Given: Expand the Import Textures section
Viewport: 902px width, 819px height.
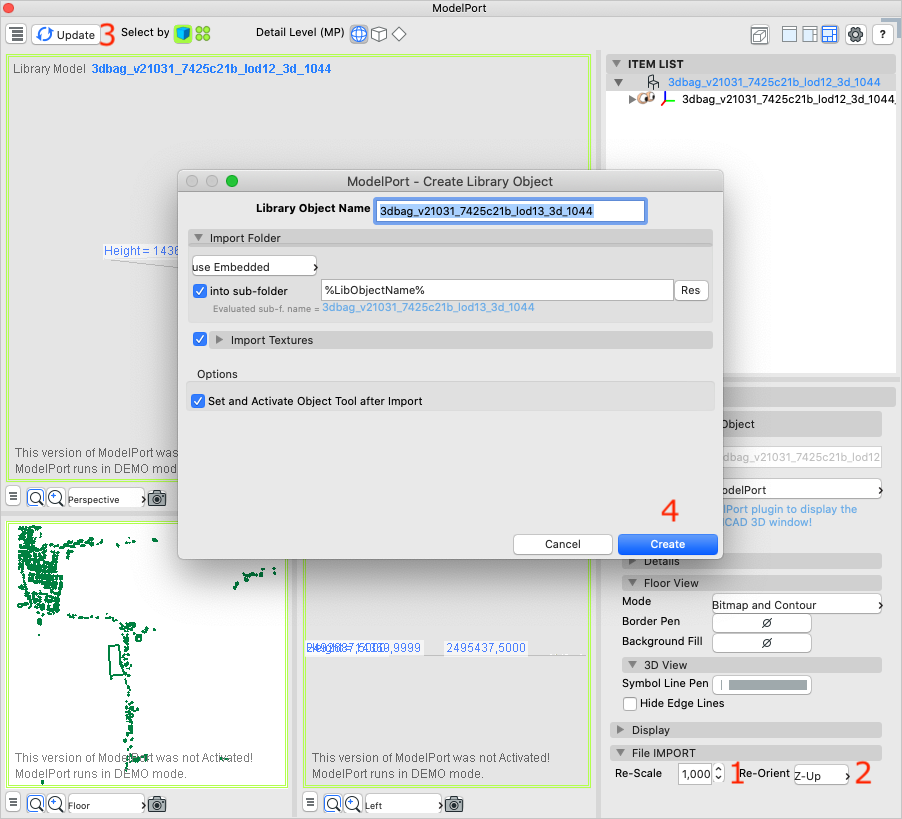Looking at the screenshot, I should tap(219, 340).
